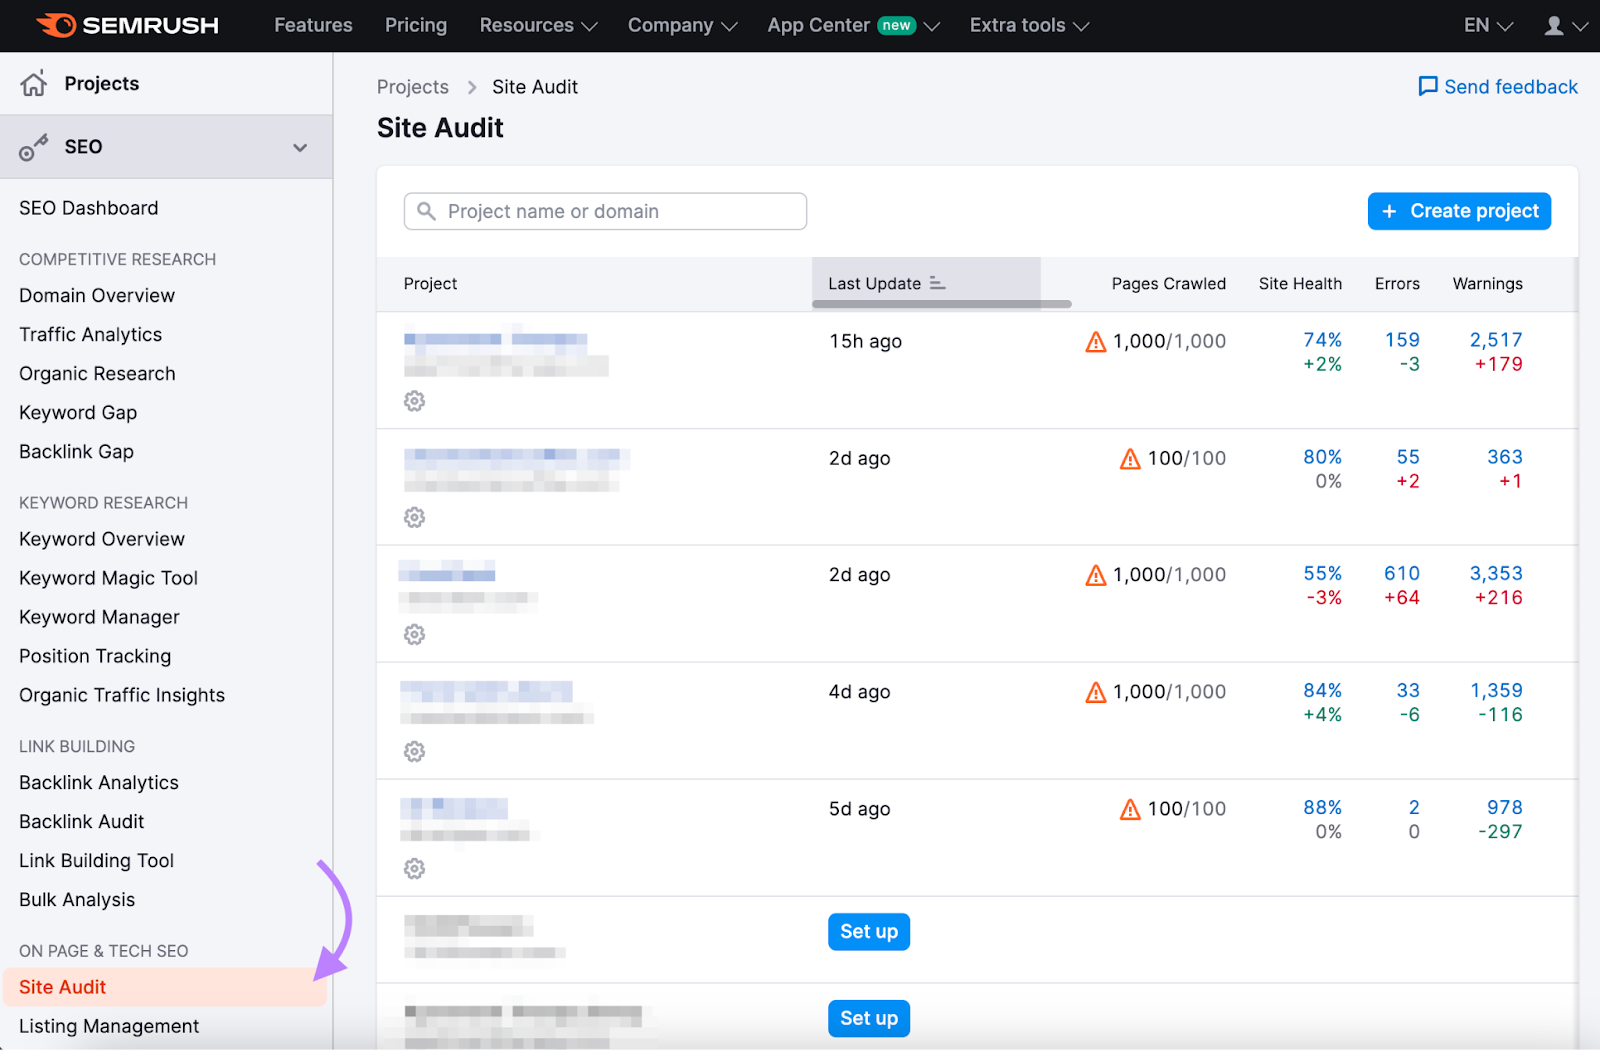The image size is (1600, 1050).
Task: Open the Projects home icon
Action: coord(33,83)
